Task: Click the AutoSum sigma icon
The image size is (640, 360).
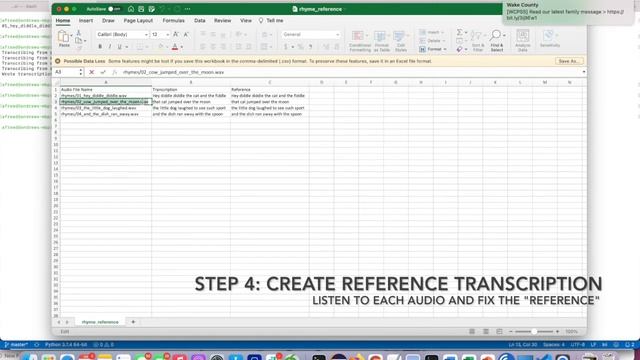Action: [x=460, y=32]
